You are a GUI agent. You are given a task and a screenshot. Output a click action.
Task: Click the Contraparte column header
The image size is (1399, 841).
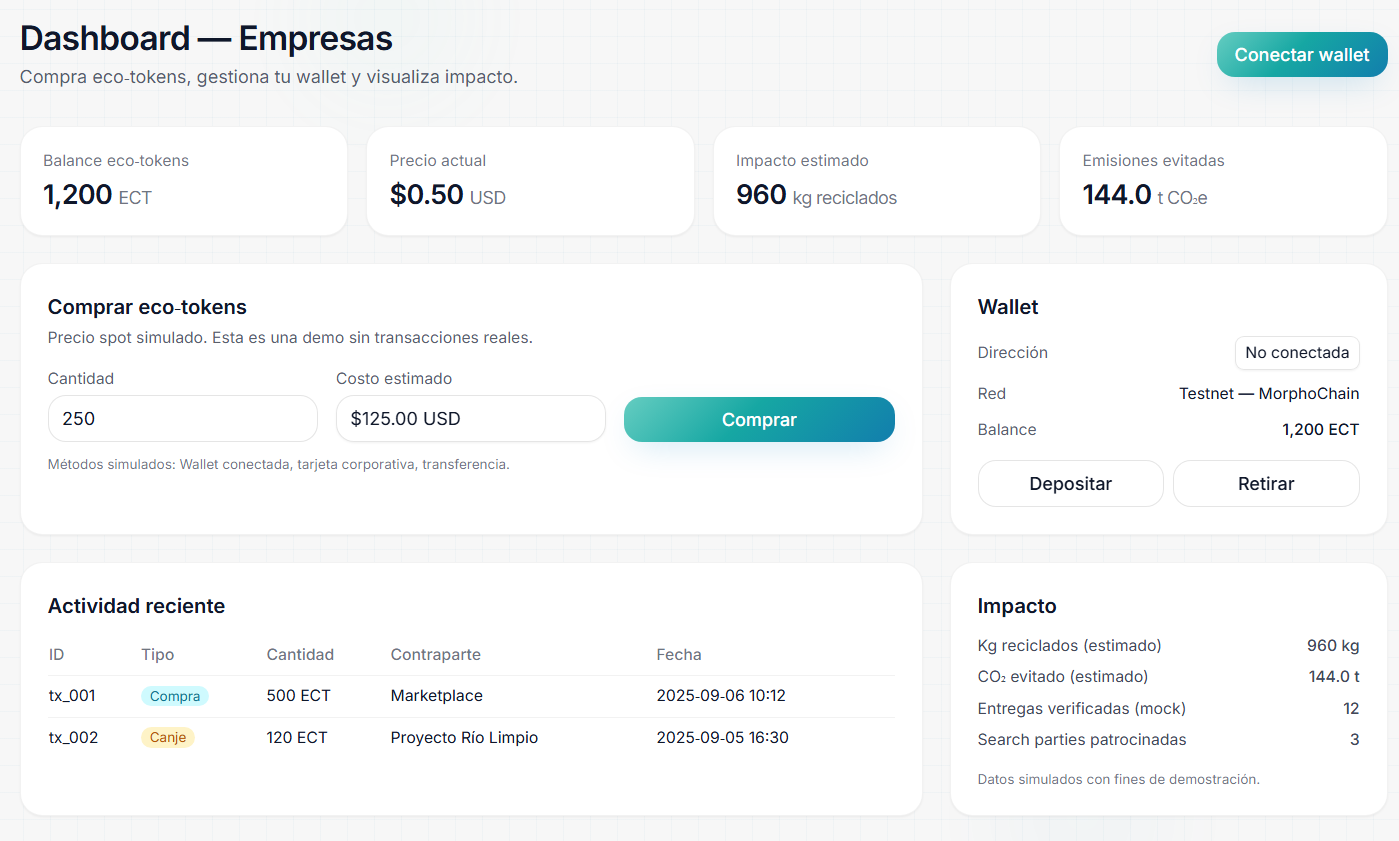tap(435, 655)
